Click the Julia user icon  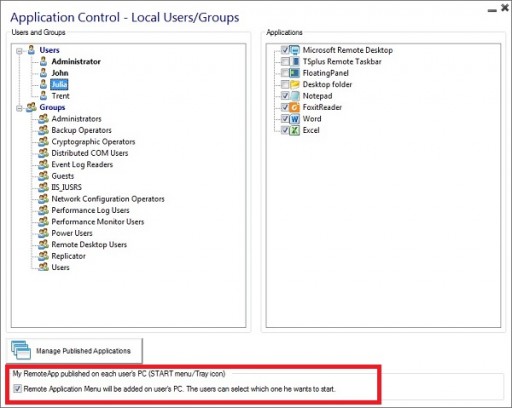coord(43,84)
